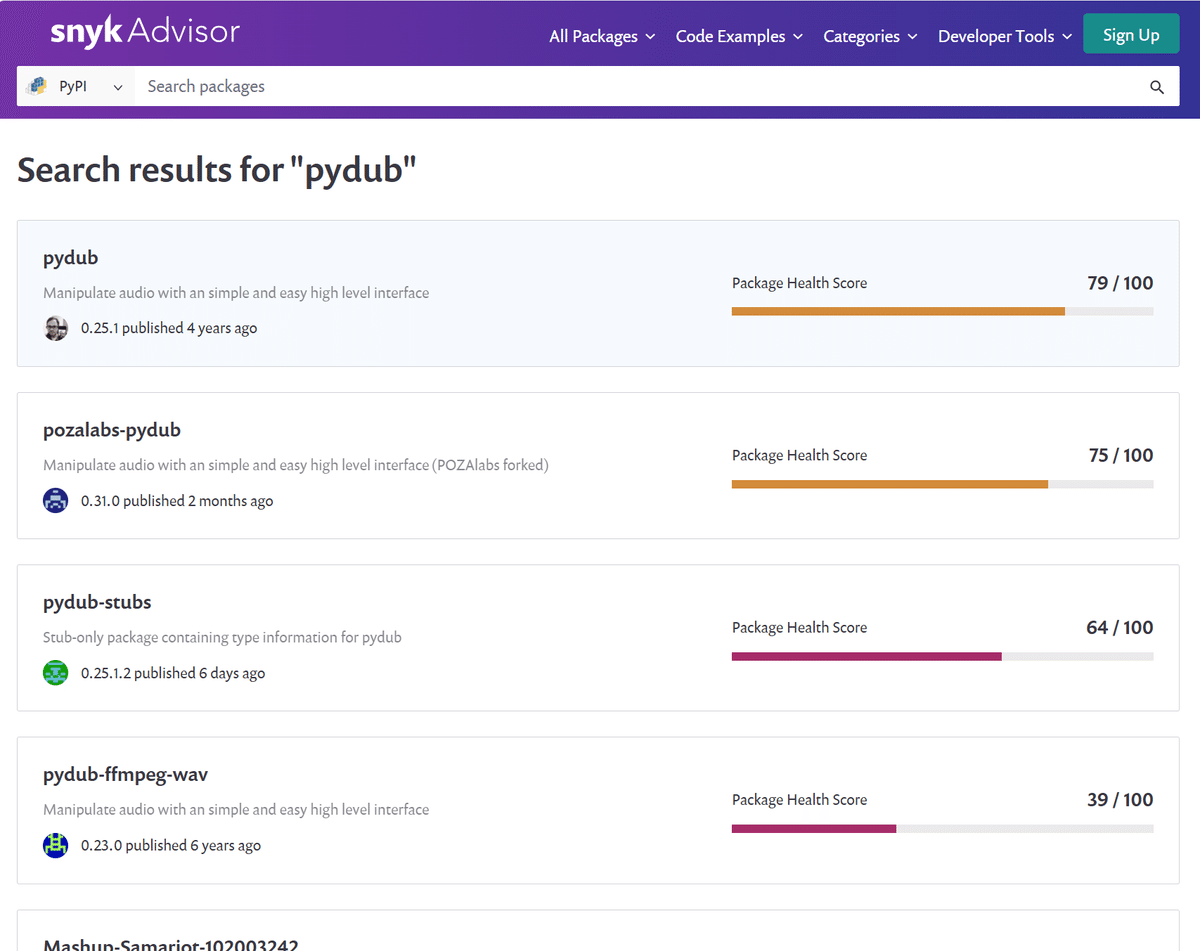Open the Categories menu

click(870, 36)
